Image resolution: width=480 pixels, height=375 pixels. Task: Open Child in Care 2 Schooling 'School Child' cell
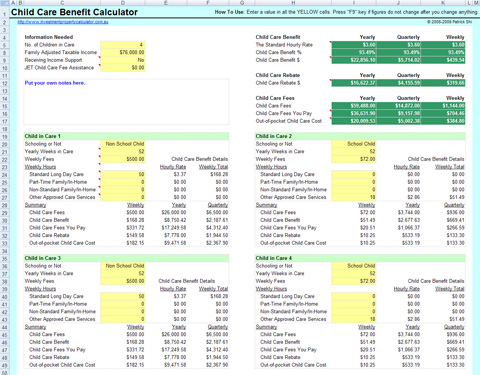354,144
